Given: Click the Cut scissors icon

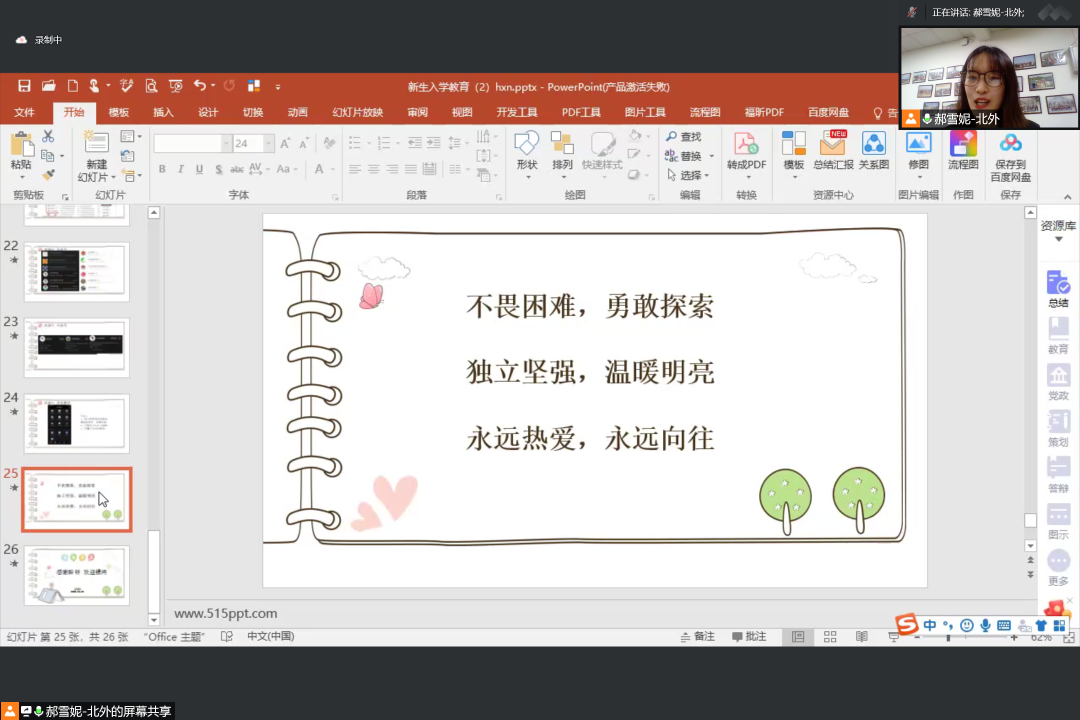Looking at the screenshot, I should [x=47, y=136].
